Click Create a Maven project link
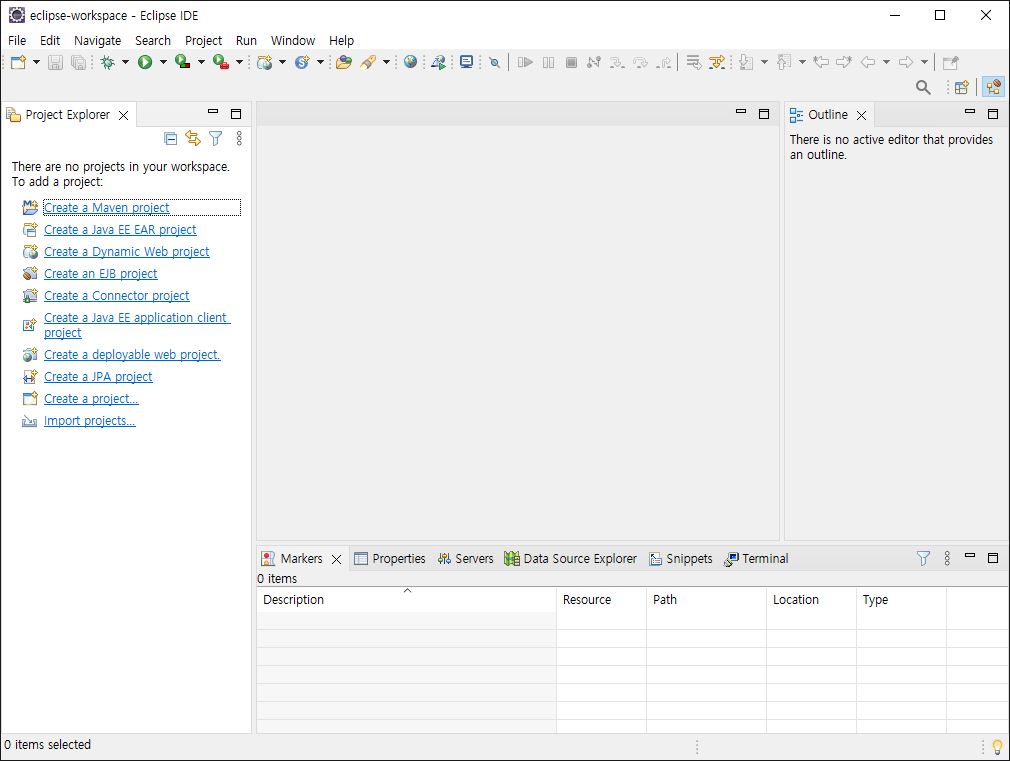Image resolution: width=1010 pixels, height=761 pixels. (x=107, y=207)
